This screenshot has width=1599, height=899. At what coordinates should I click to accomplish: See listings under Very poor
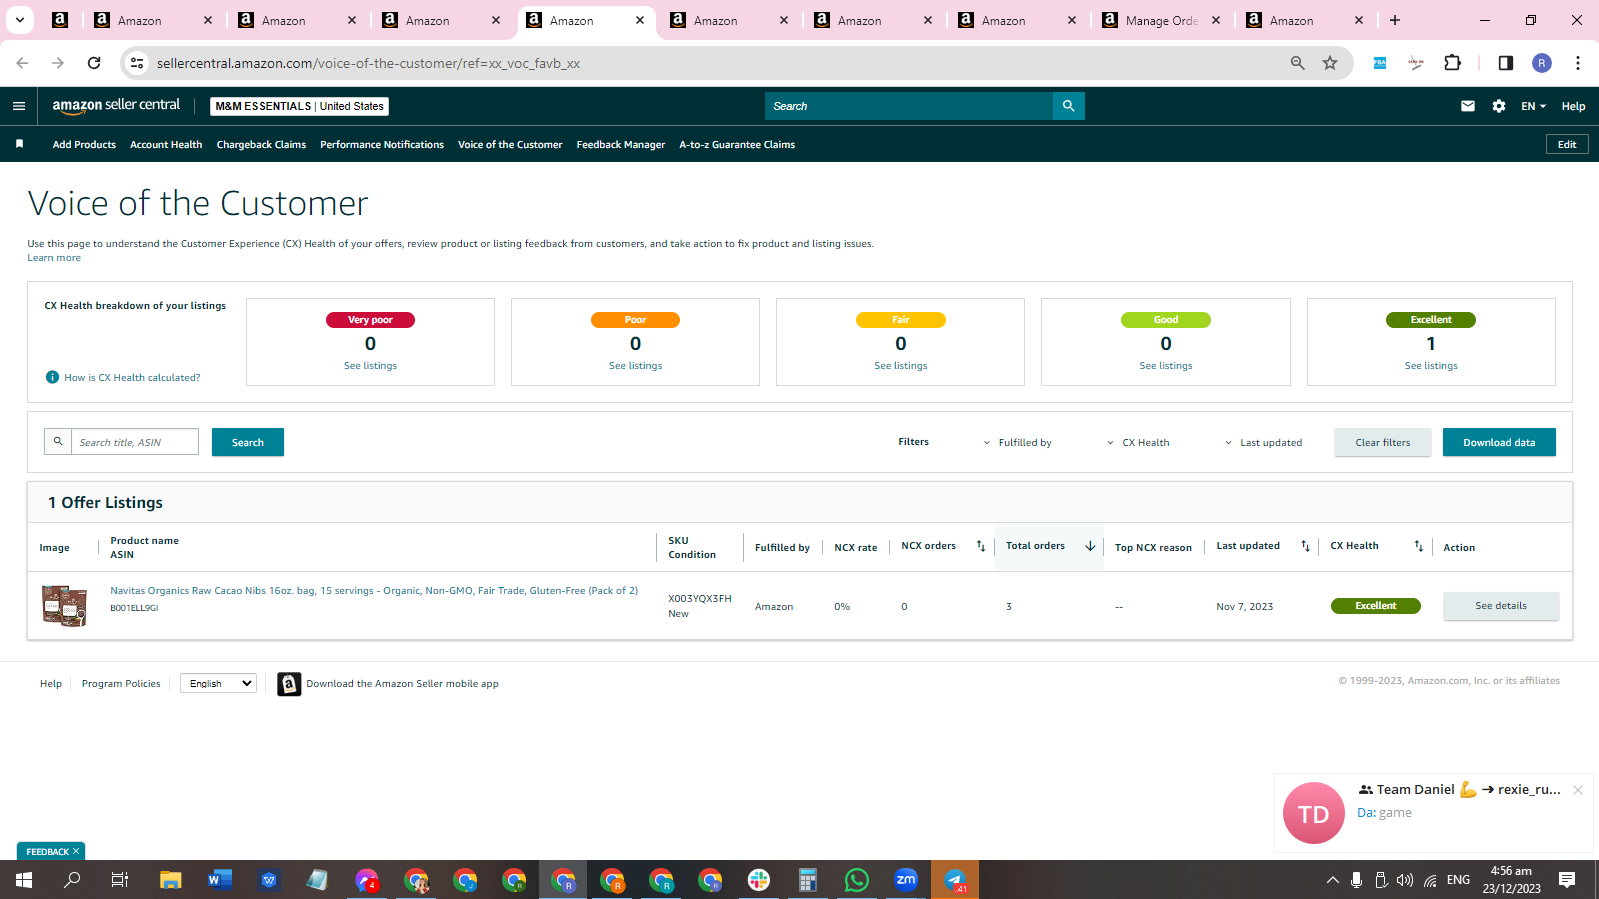click(370, 366)
